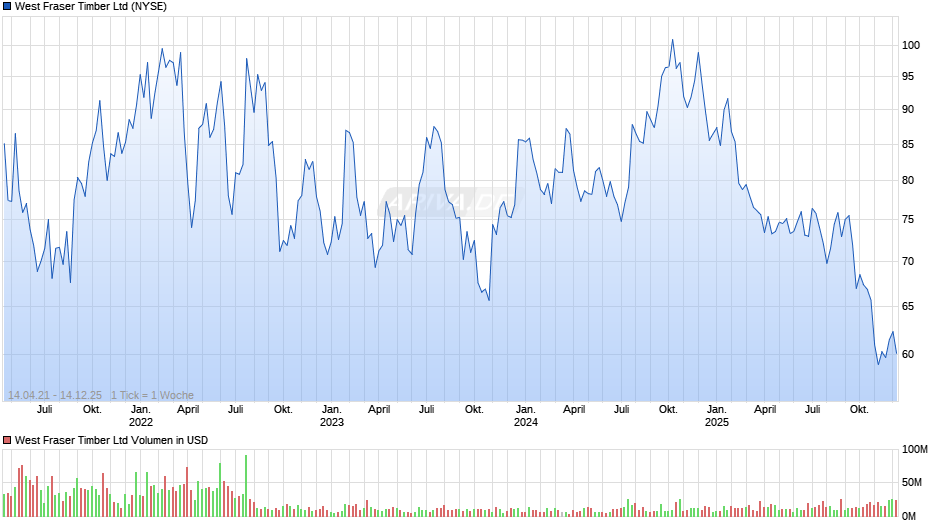Click the price axis value 95

(908, 77)
